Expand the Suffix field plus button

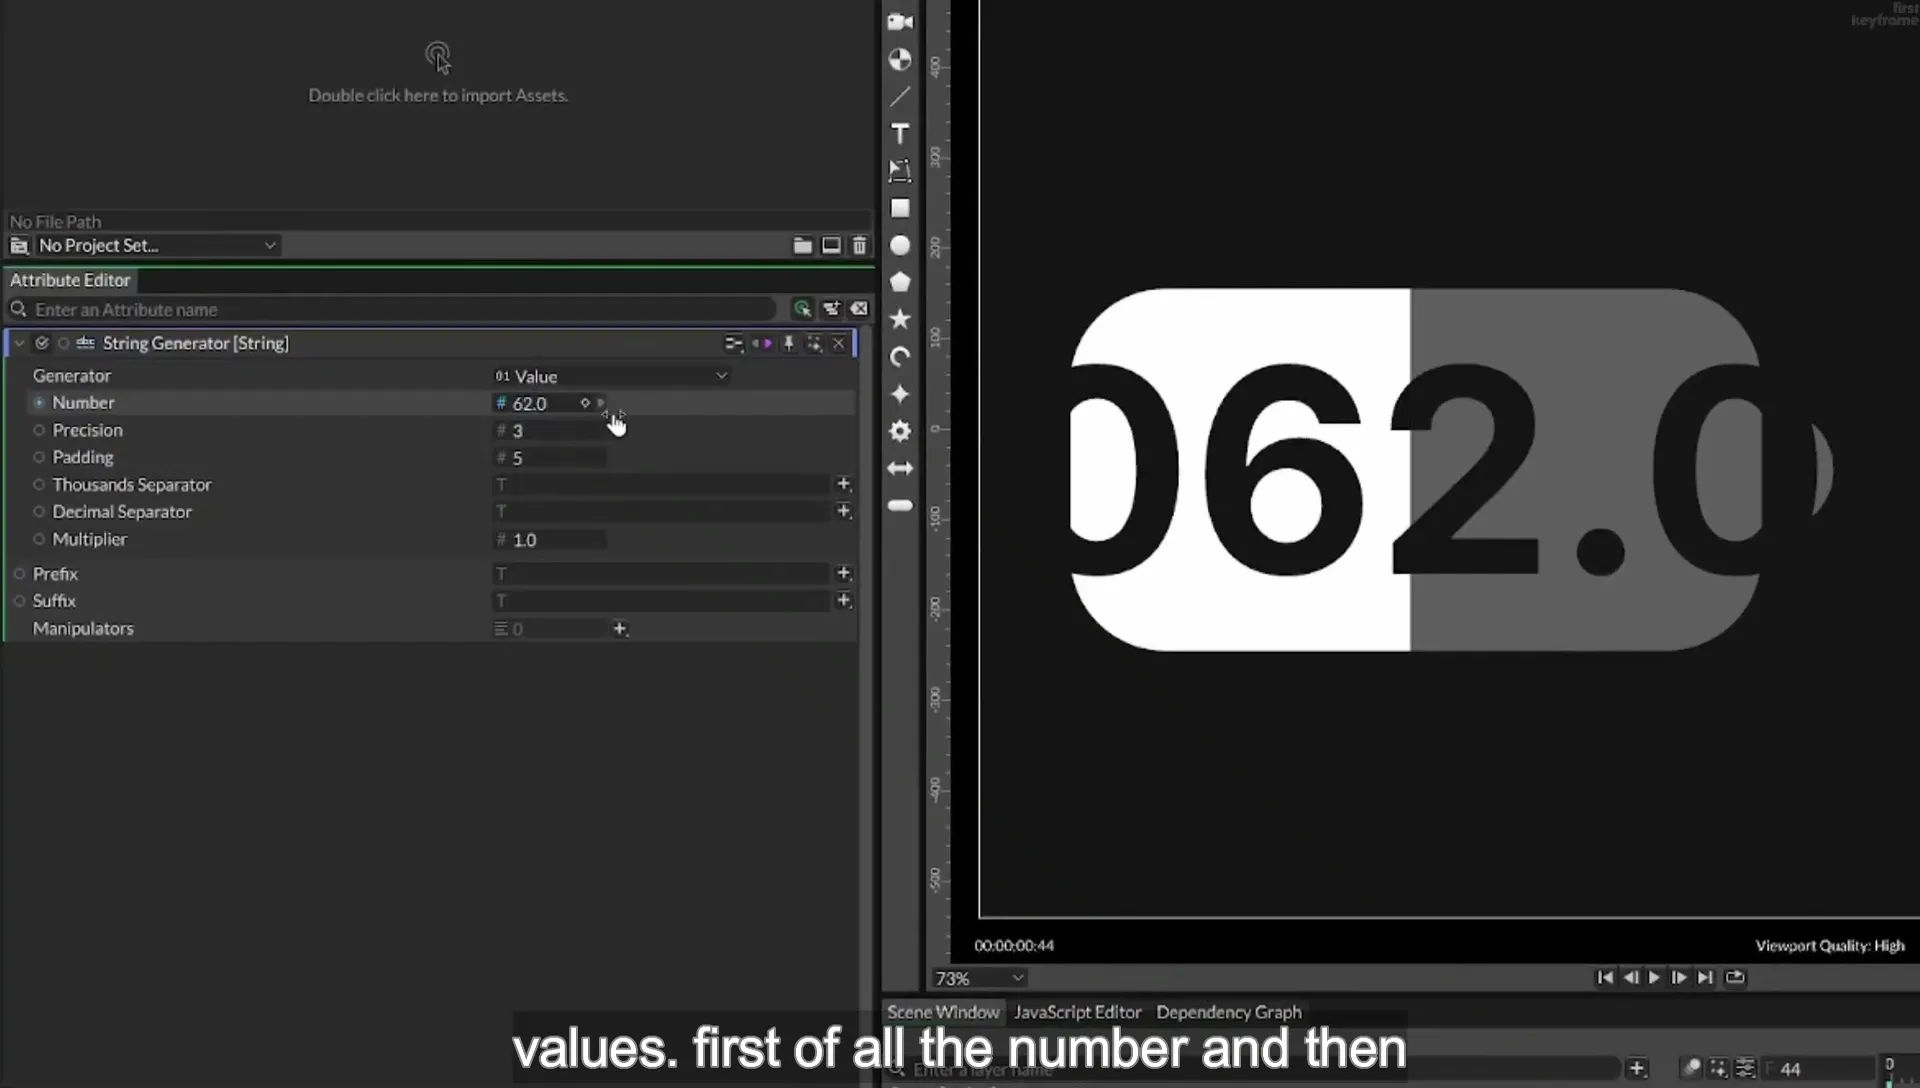pos(844,600)
